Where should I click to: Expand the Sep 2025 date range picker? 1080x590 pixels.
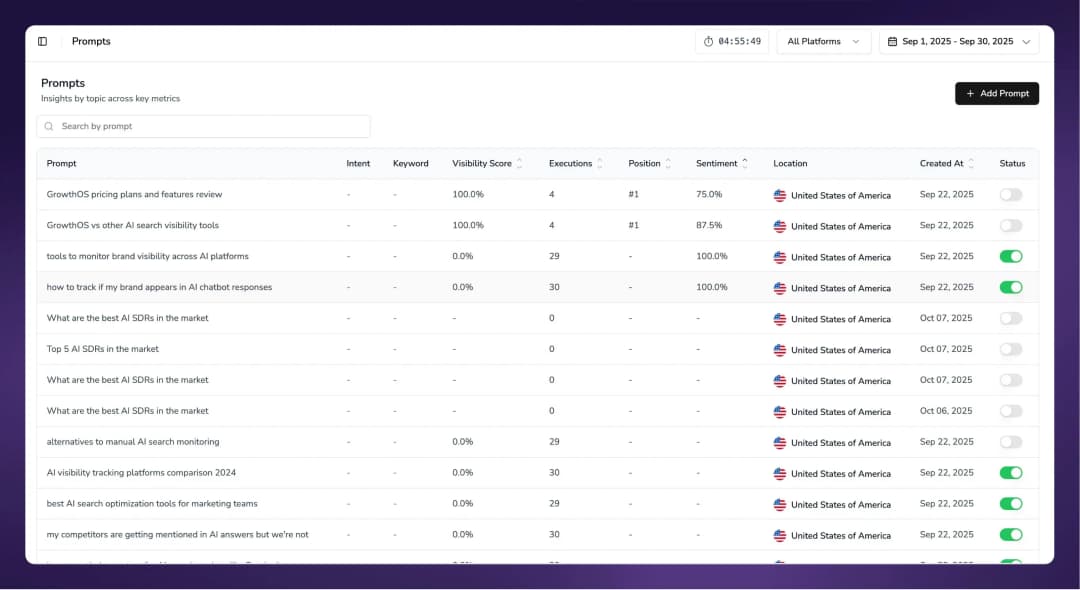[x=958, y=42]
